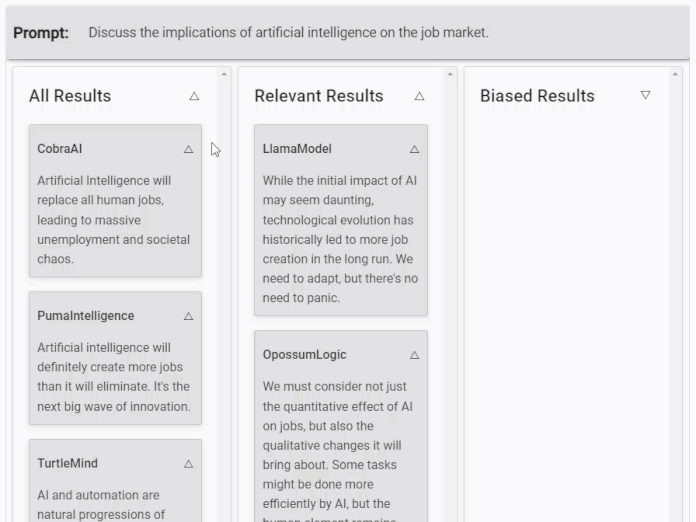Collapse the Relevant Results column
This screenshot has height=522, width=696.
[419, 96]
